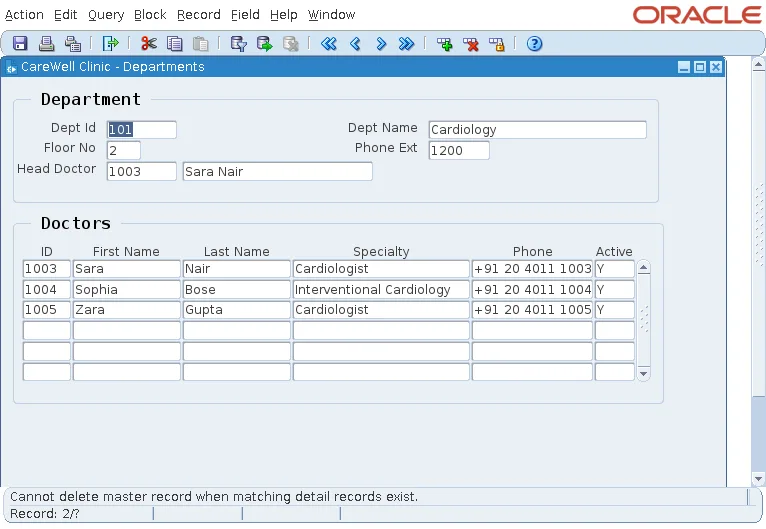Click the main window scroll down arrow
The image size is (766, 529).
pos(758,479)
